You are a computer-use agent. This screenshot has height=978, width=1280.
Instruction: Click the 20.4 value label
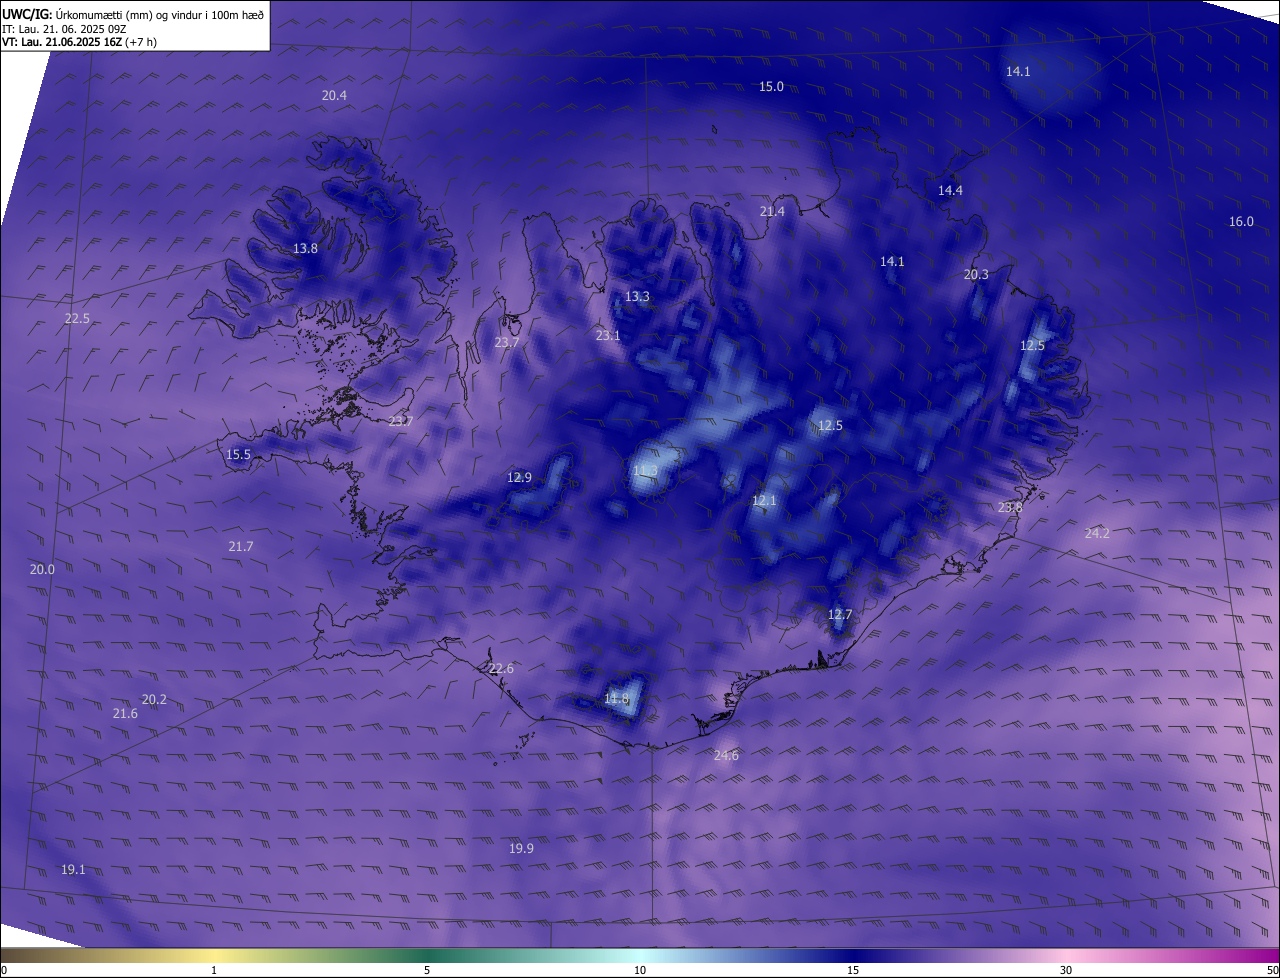(x=334, y=96)
